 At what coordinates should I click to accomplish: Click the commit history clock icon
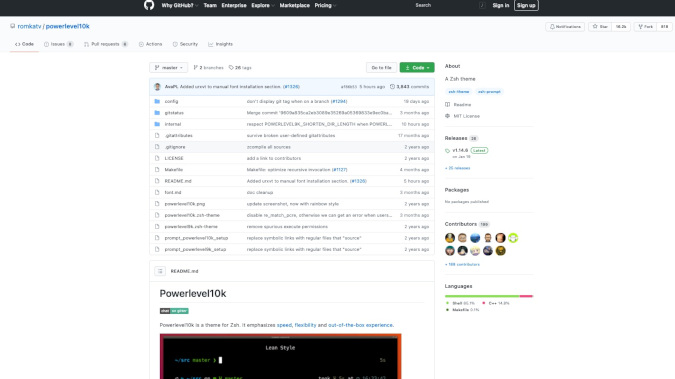point(392,87)
